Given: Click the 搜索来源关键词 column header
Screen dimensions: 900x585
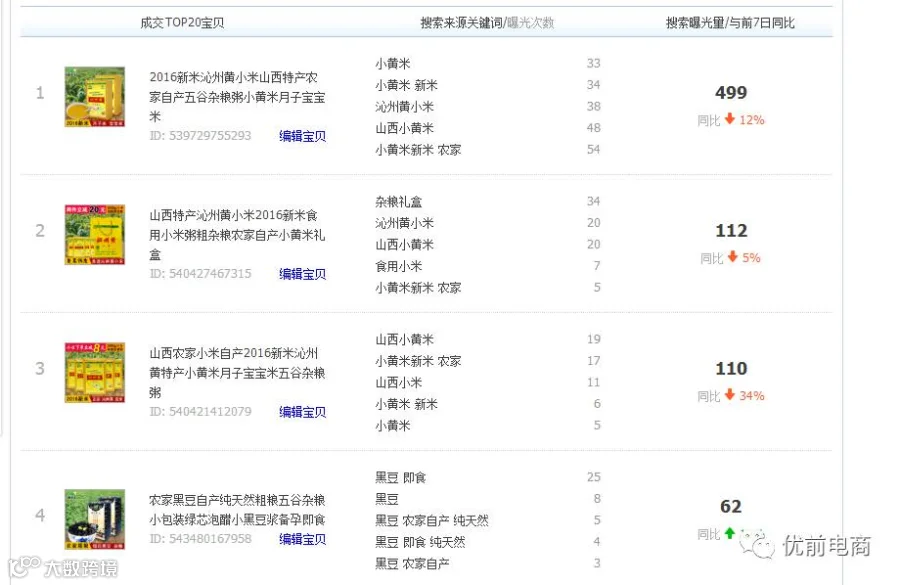Looking at the screenshot, I should 461,23.
